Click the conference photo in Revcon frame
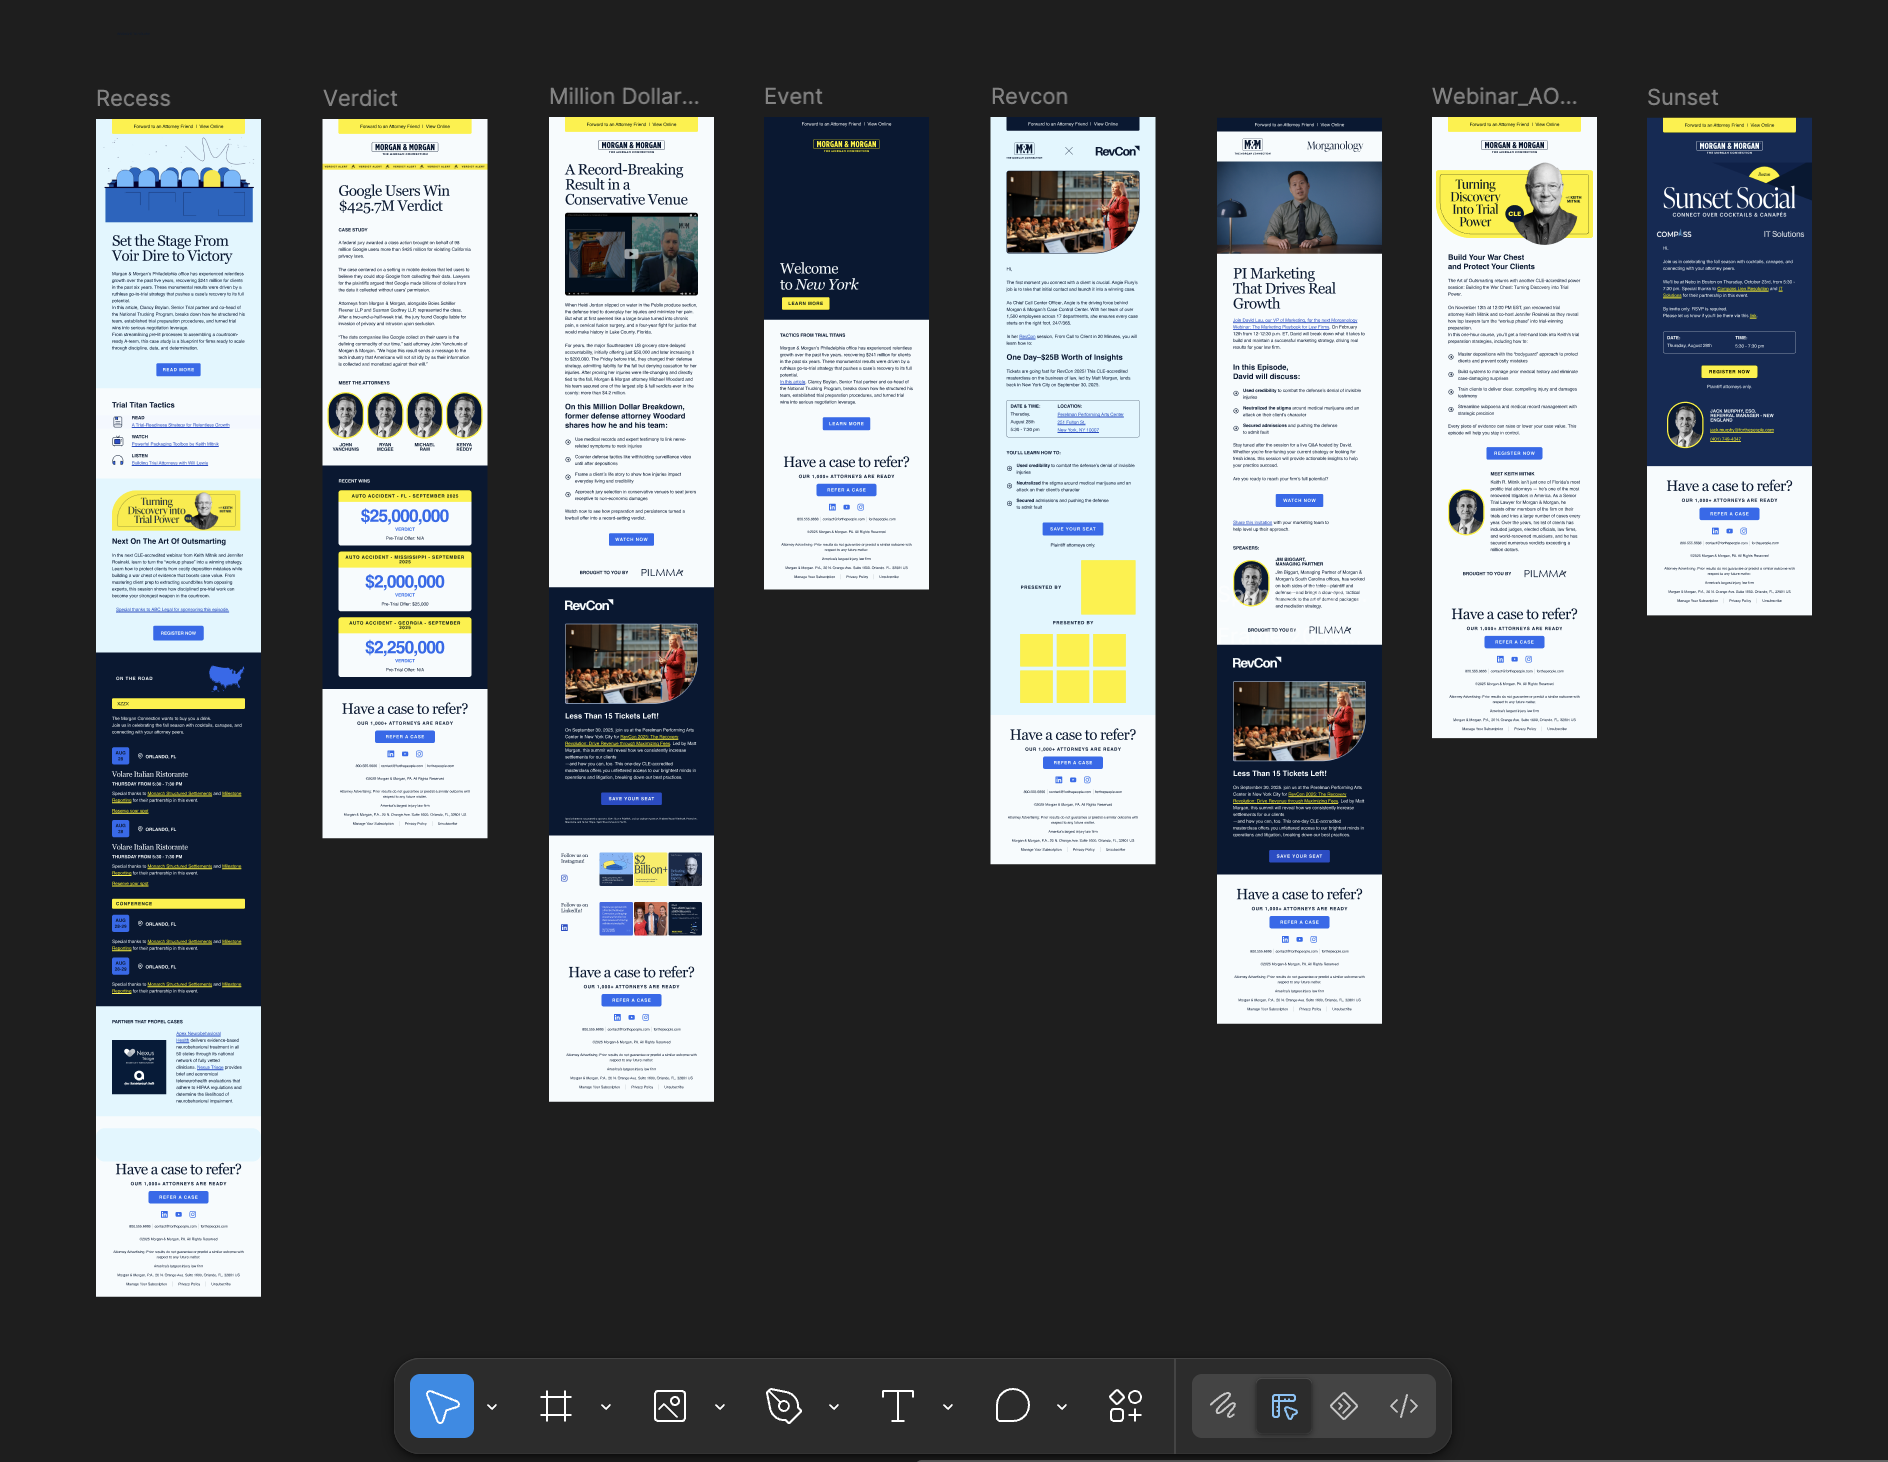 click(1073, 212)
